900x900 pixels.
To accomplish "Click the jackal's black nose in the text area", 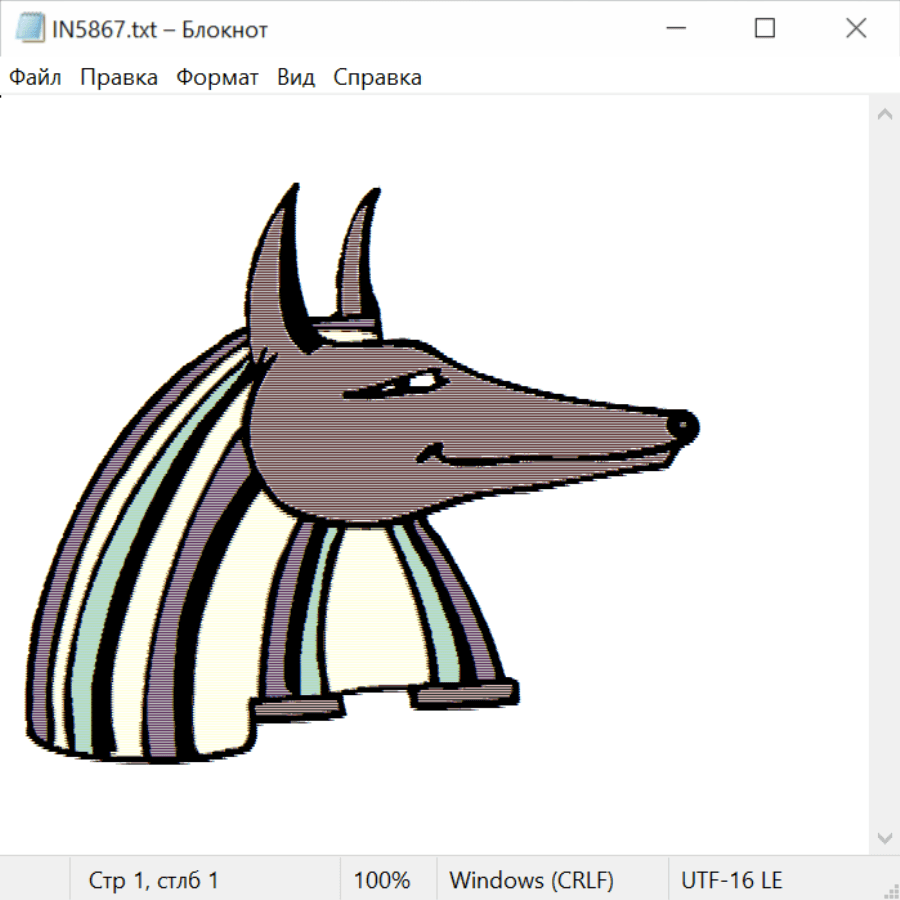I will pyautogui.click(x=684, y=425).
